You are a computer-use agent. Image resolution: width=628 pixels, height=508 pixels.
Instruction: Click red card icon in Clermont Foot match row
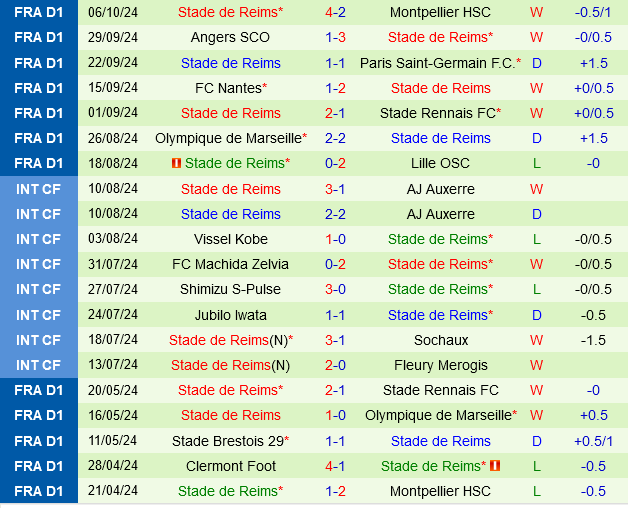click(x=495, y=466)
